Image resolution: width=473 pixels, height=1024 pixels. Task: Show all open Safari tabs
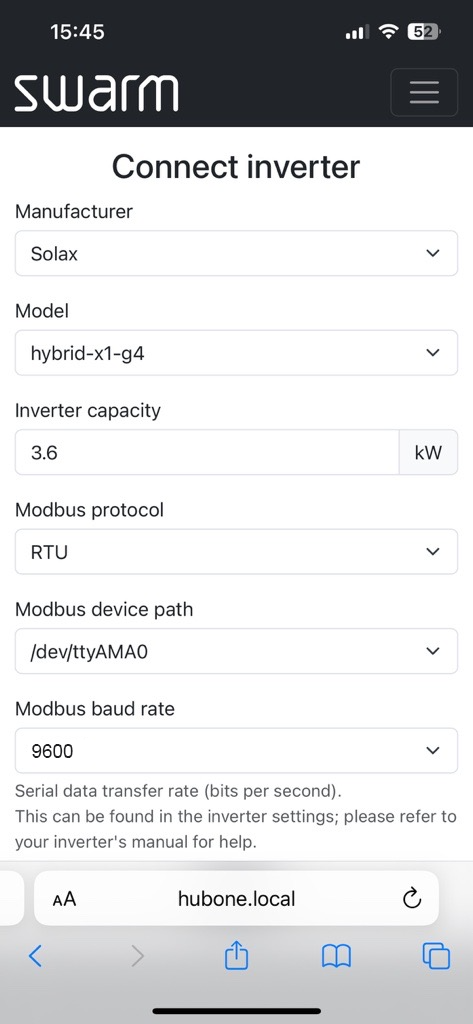[436, 957]
